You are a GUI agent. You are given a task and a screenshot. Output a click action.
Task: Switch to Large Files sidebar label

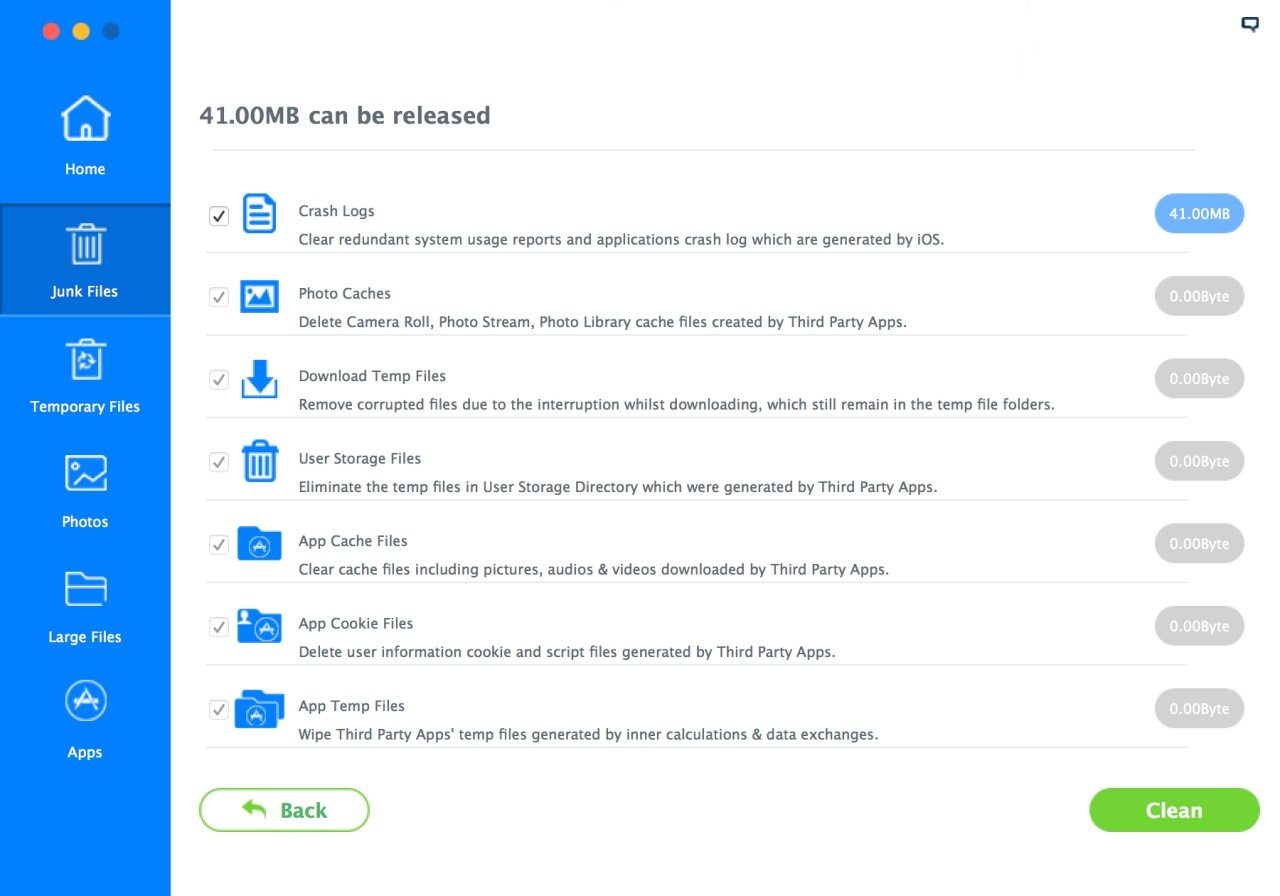click(x=85, y=636)
